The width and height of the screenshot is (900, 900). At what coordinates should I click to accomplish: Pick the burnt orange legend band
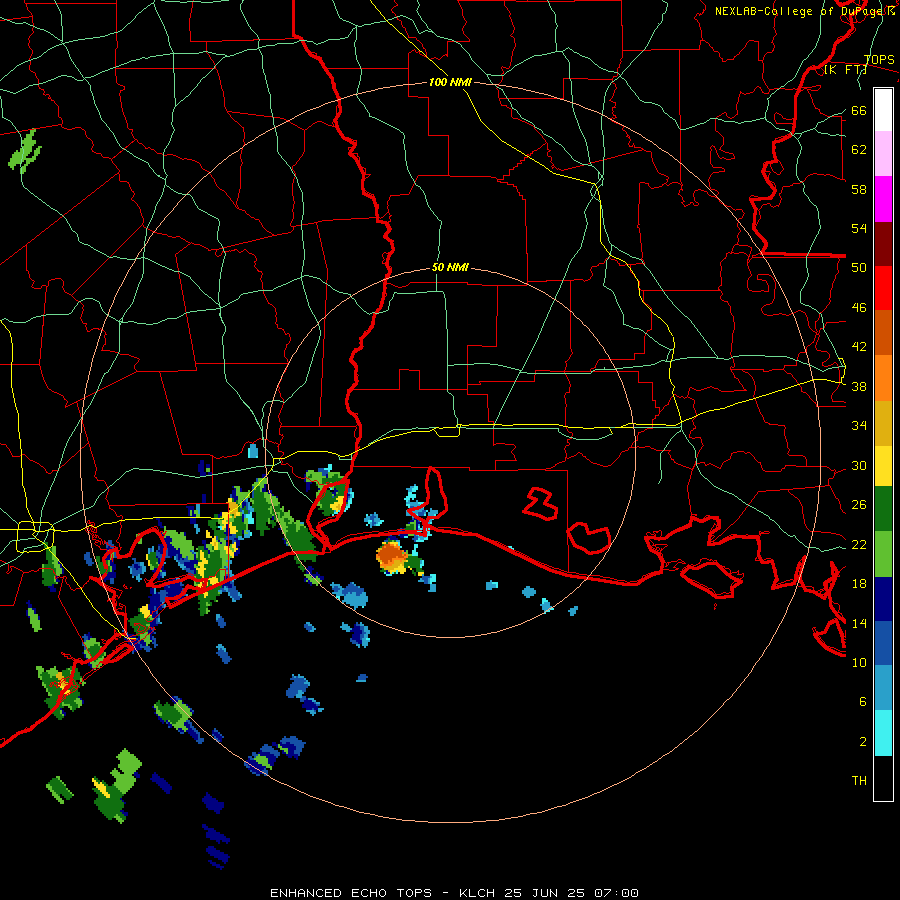[883, 333]
